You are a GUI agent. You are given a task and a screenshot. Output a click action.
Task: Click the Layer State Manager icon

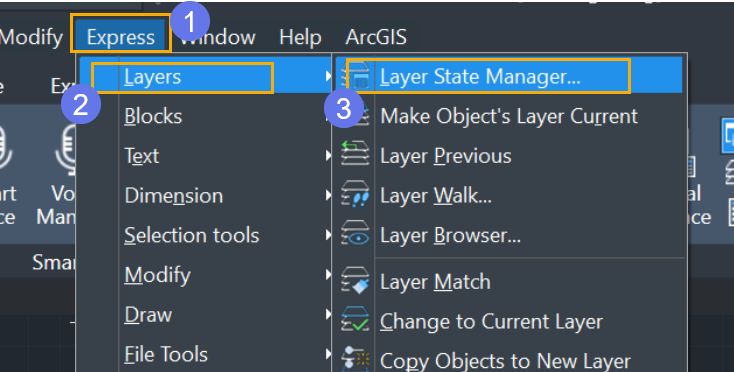coord(356,76)
